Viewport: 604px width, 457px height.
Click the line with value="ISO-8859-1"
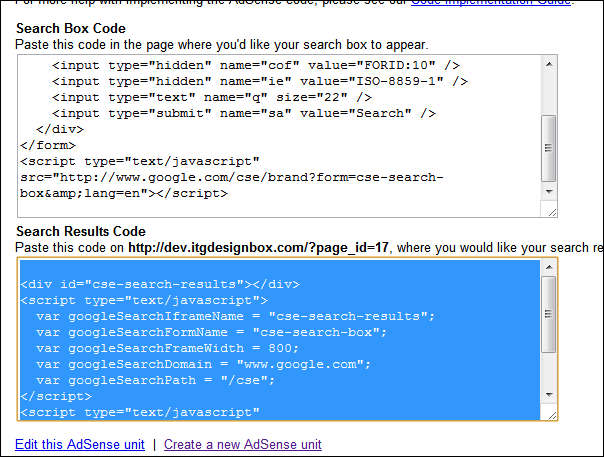click(x=260, y=81)
